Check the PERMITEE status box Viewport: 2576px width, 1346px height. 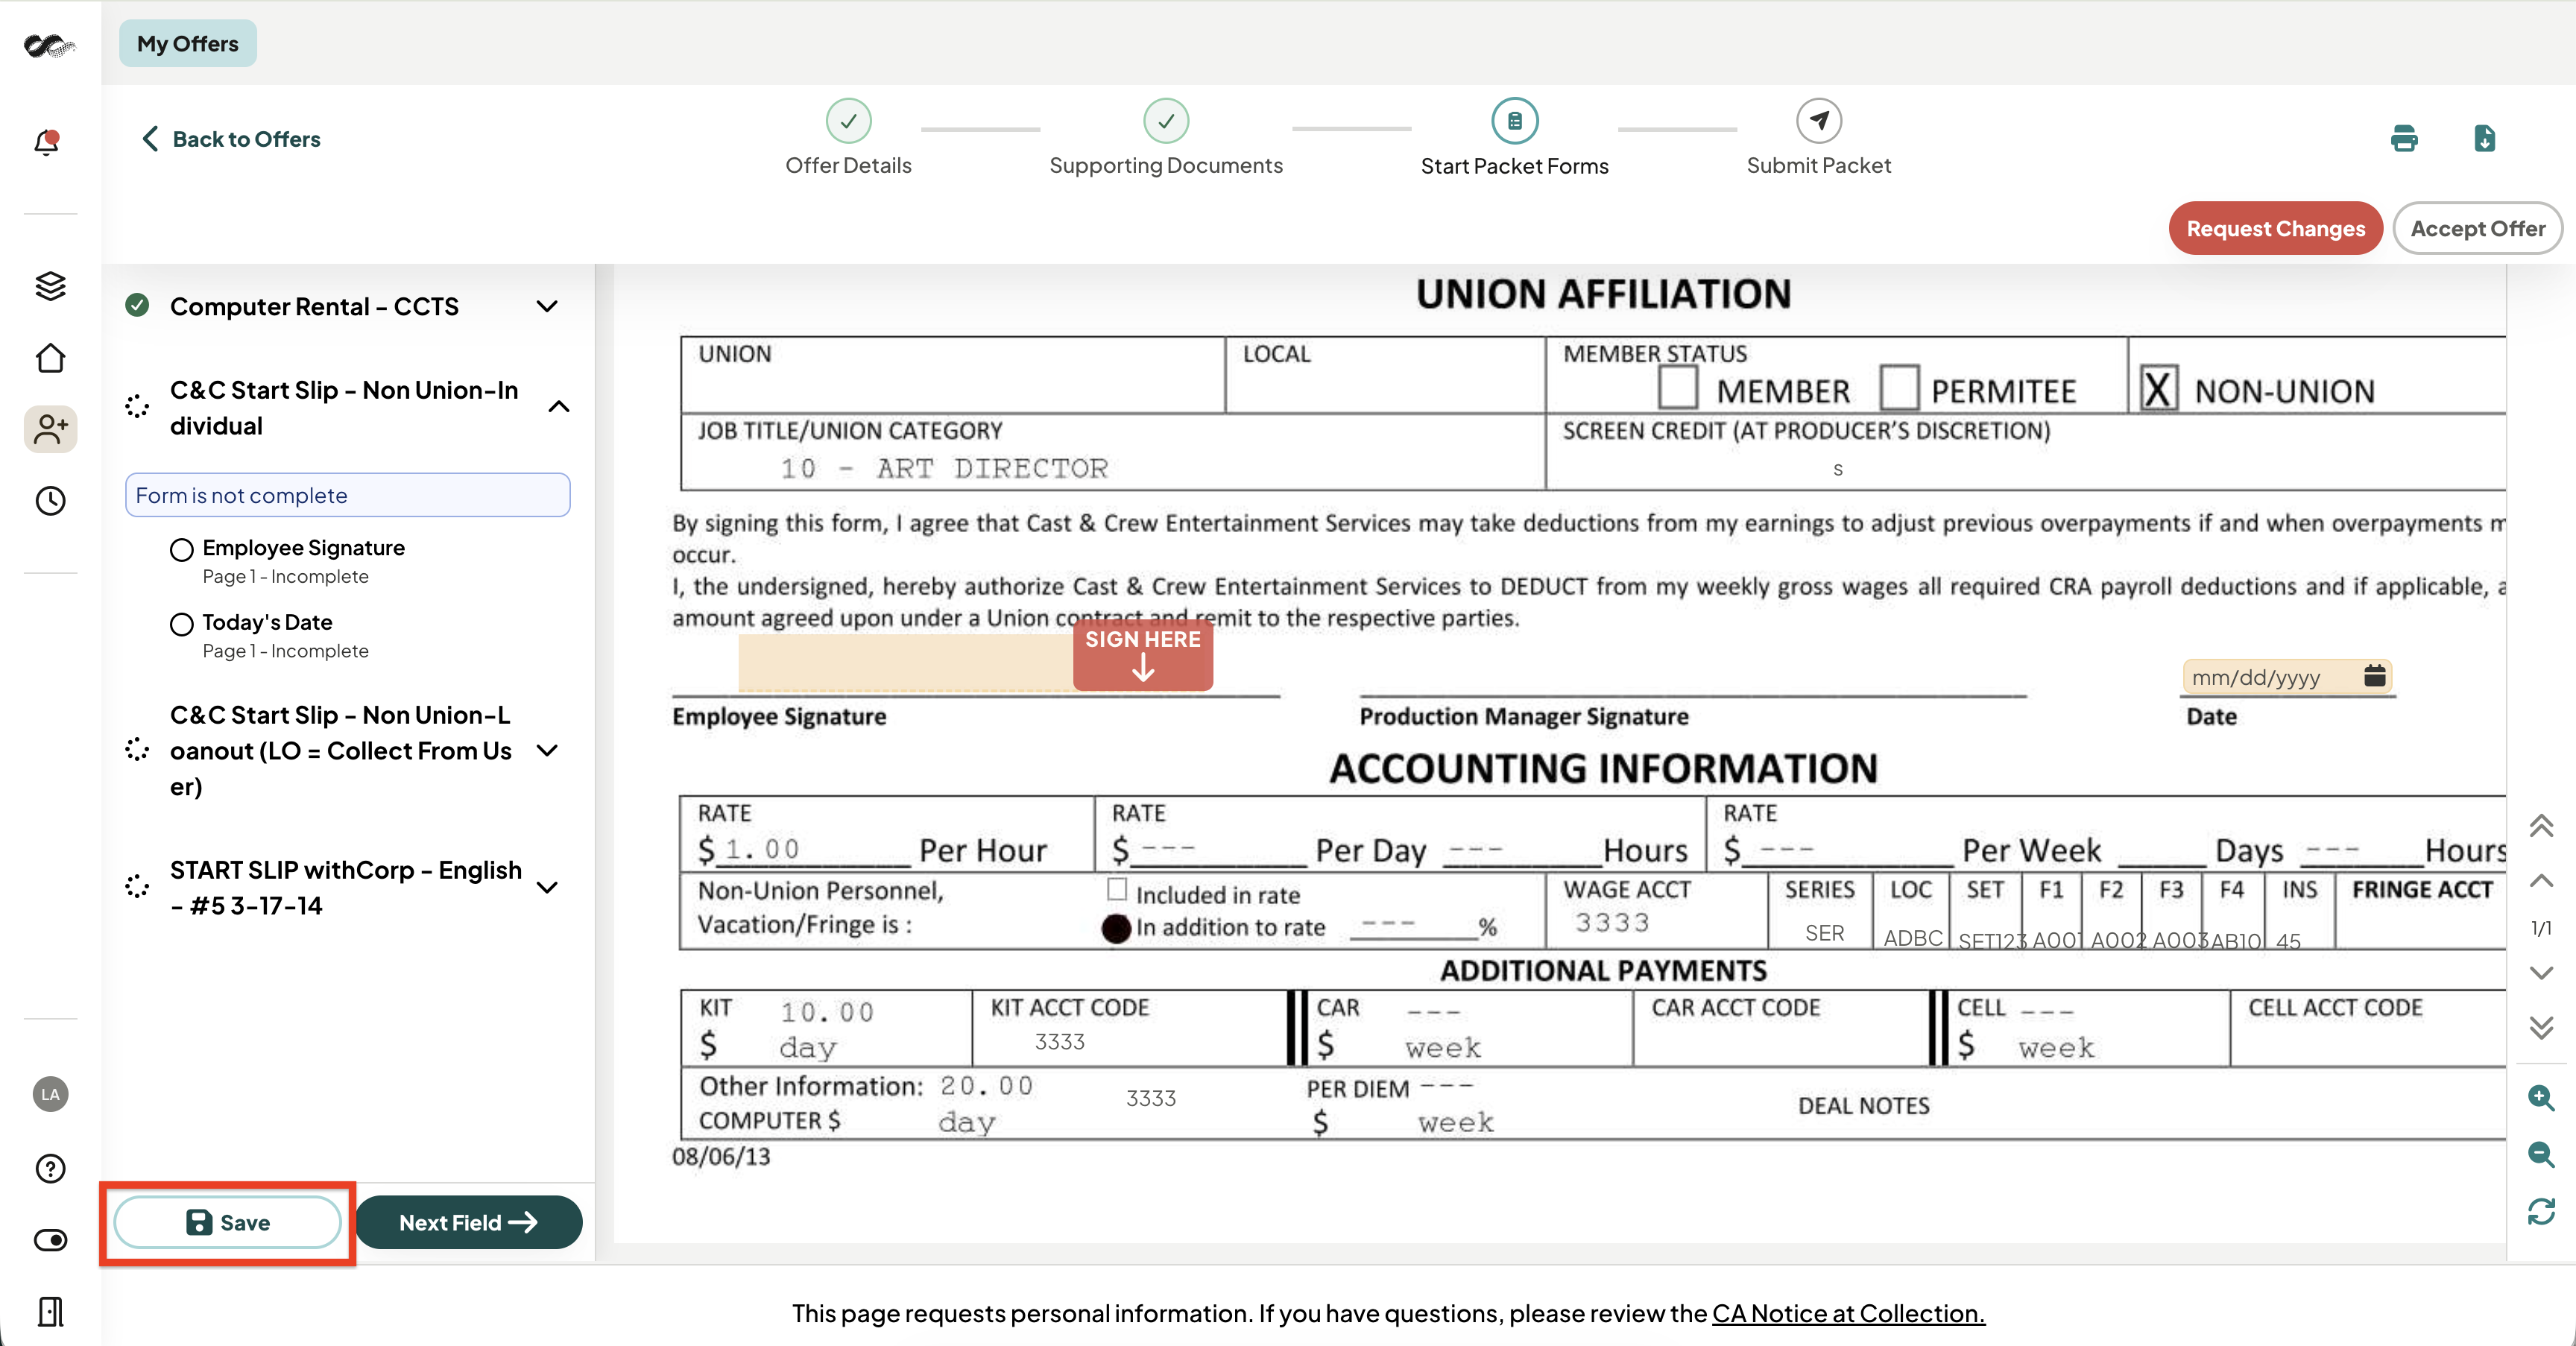(x=1899, y=386)
